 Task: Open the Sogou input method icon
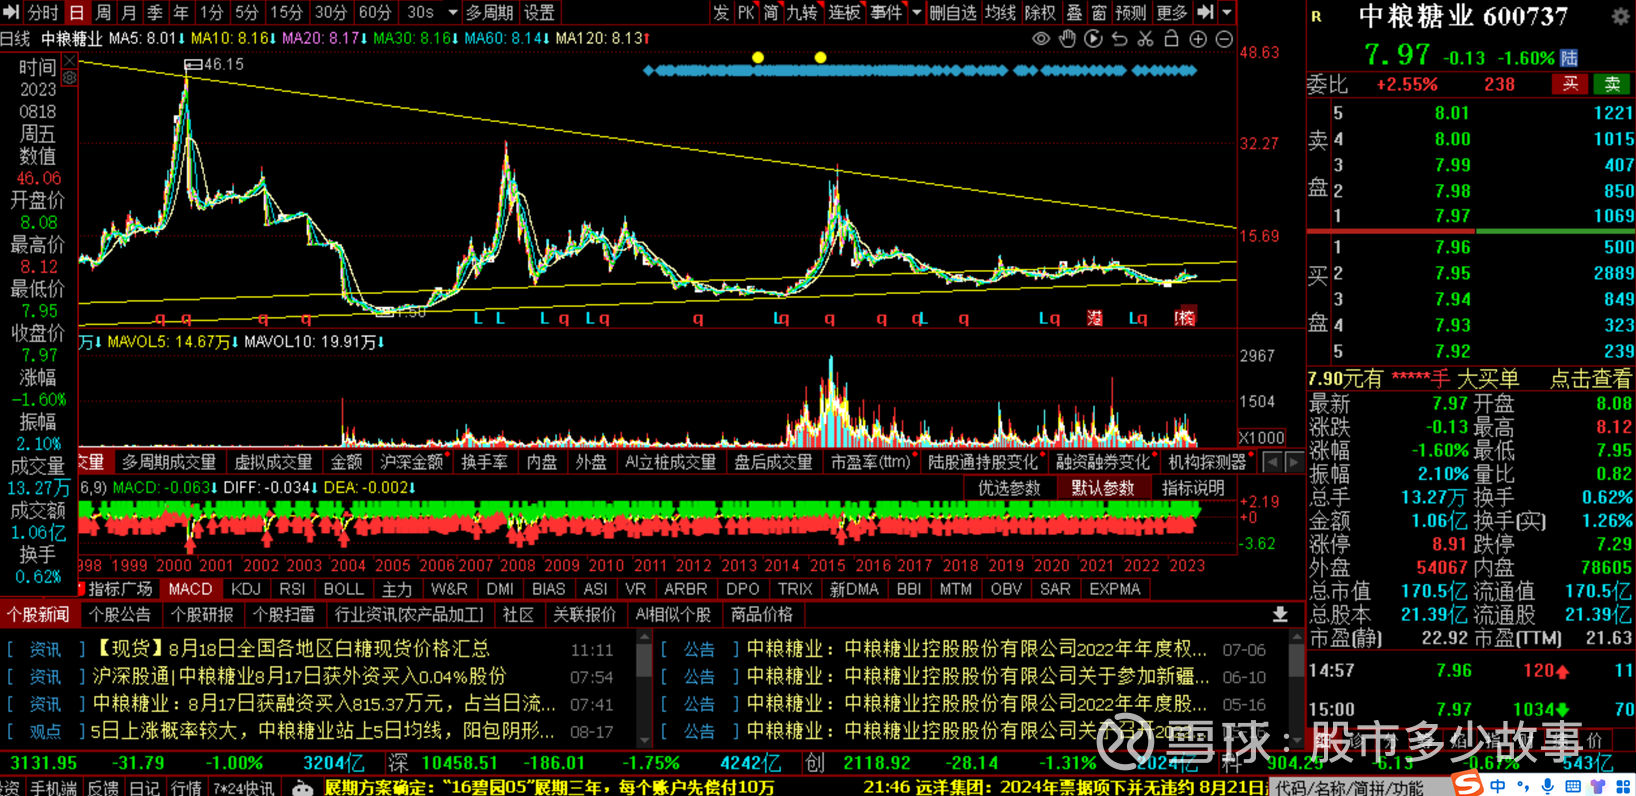coord(1467,784)
